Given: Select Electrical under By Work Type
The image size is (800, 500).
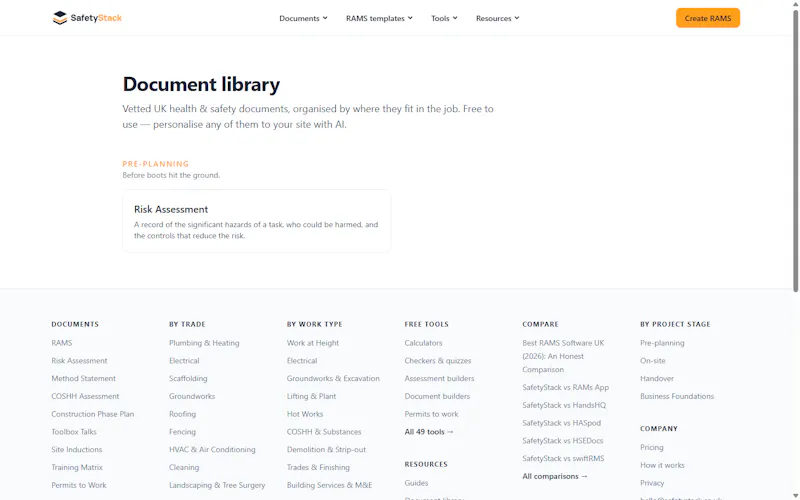Looking at the screenshot, I should (302, 361).
